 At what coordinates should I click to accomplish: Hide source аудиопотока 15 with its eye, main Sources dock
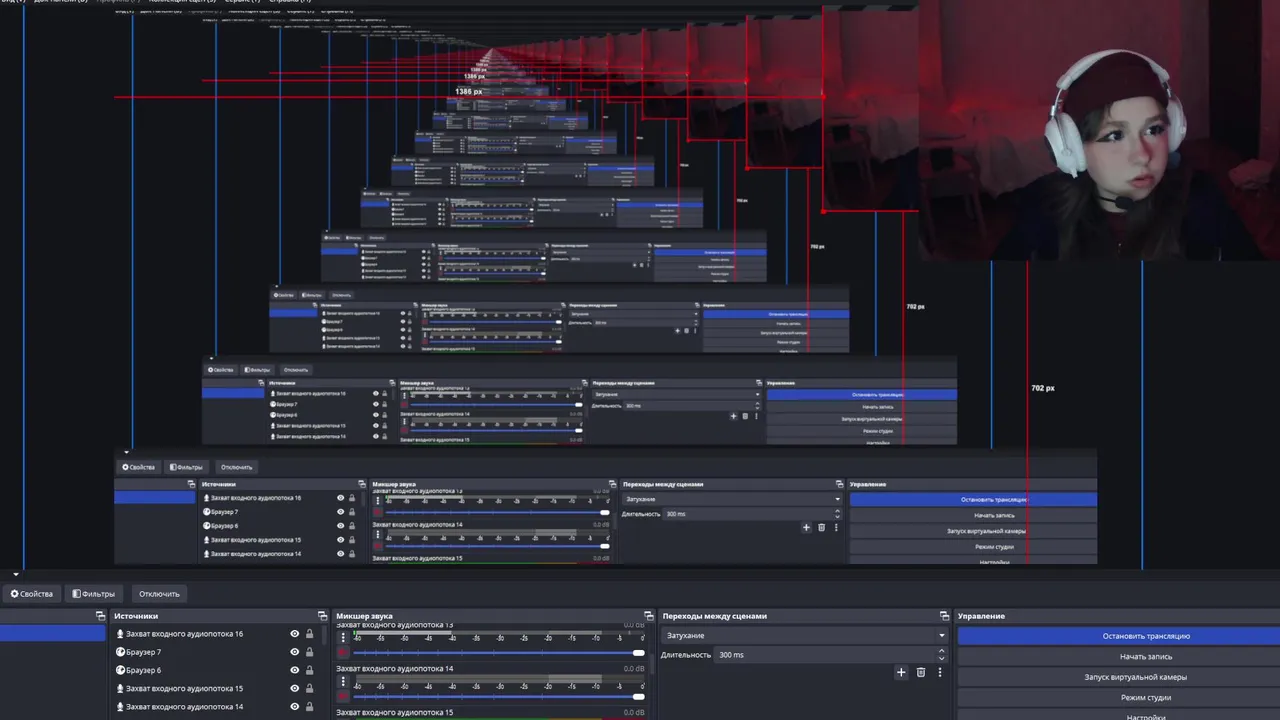click(x=295, y=688)
